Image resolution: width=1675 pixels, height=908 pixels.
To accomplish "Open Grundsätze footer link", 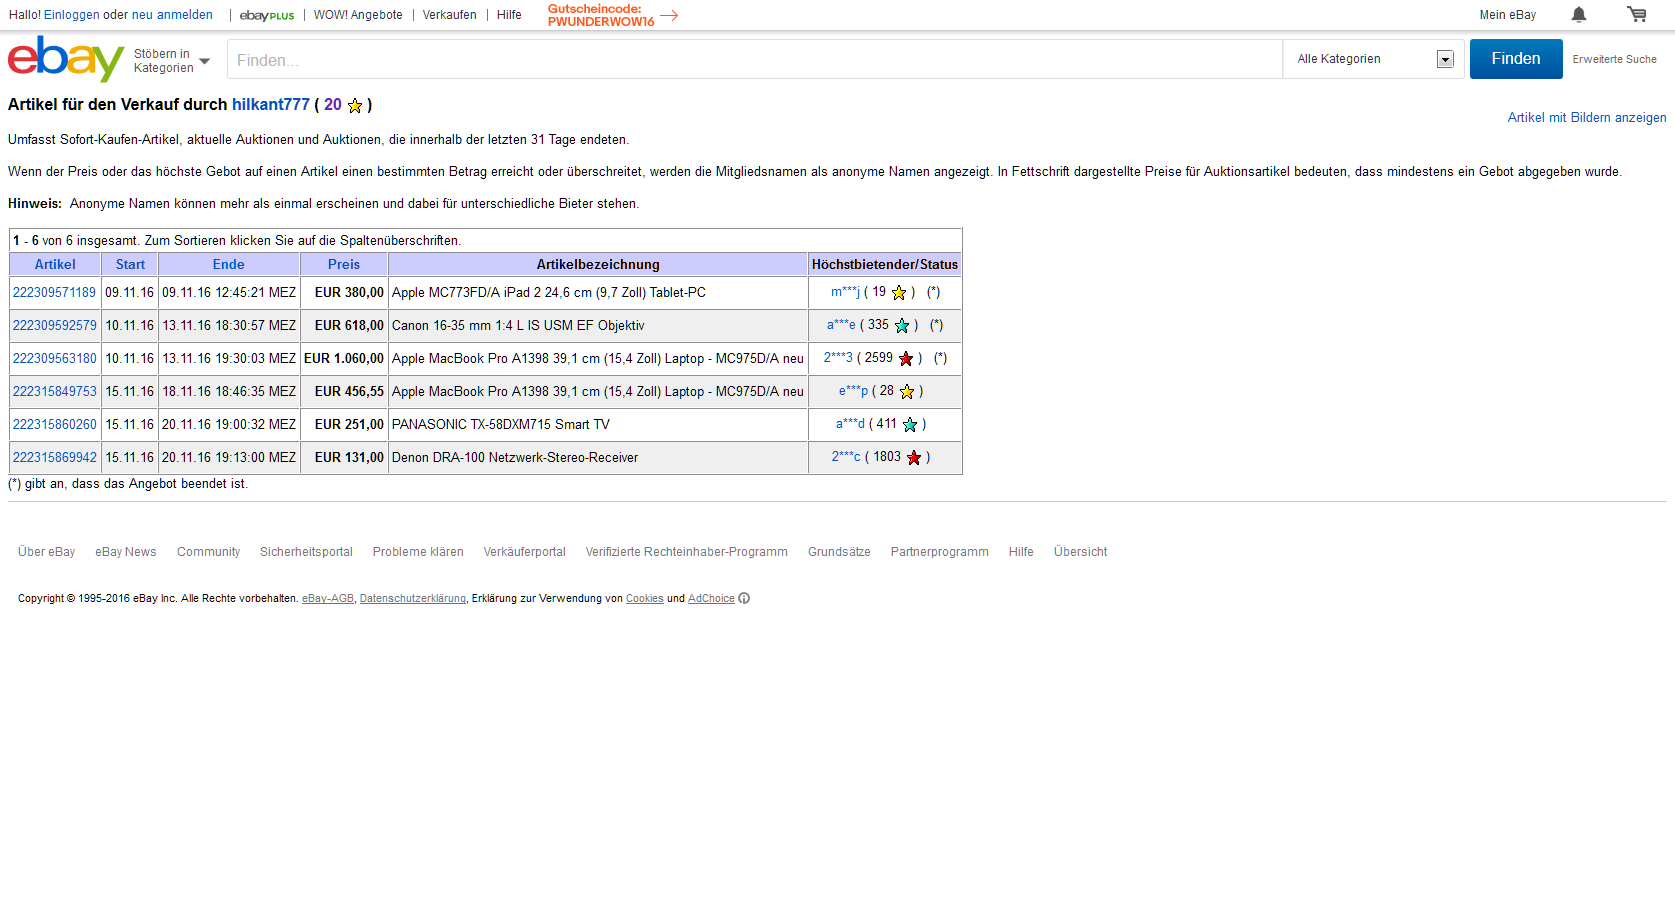I will pos(839,552).
